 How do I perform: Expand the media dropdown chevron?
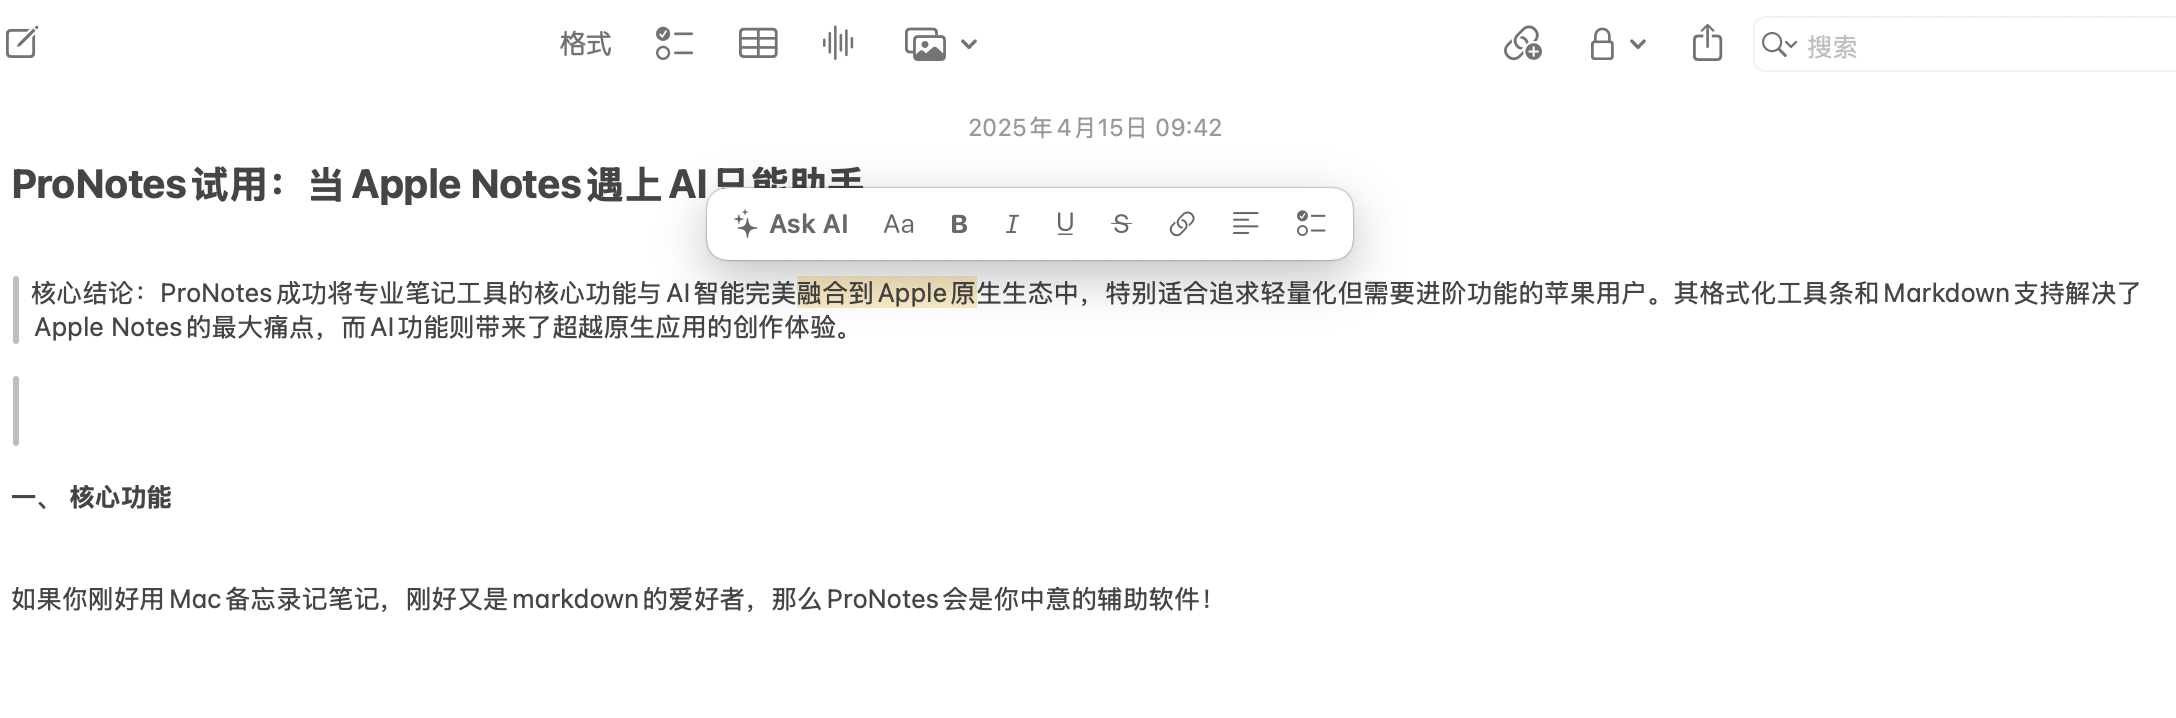pos(969,44)
